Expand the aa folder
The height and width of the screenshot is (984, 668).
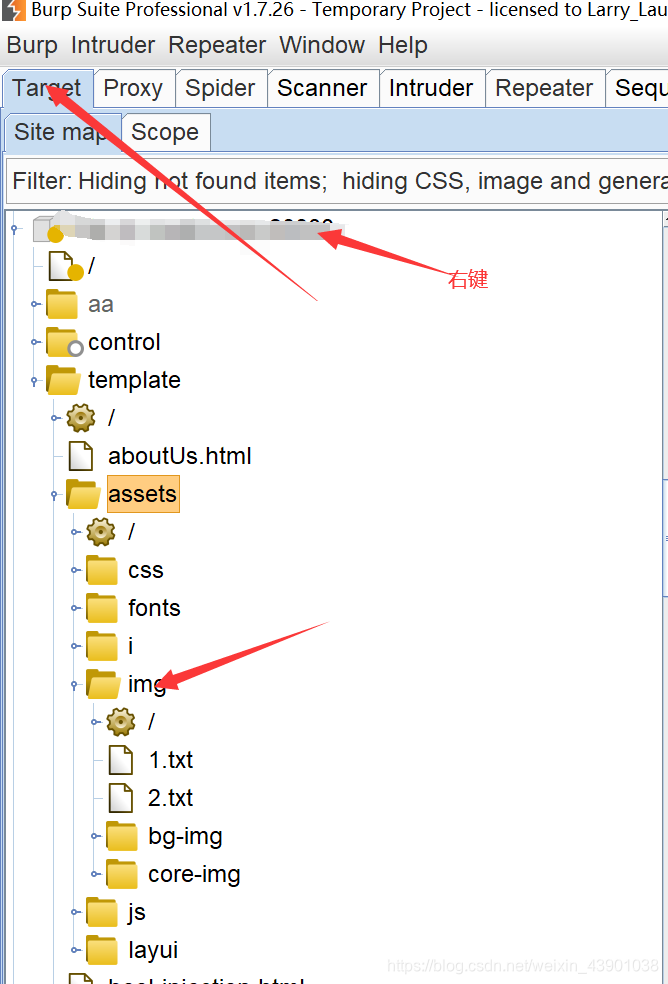pyautogui.click(x=35, y=304)
